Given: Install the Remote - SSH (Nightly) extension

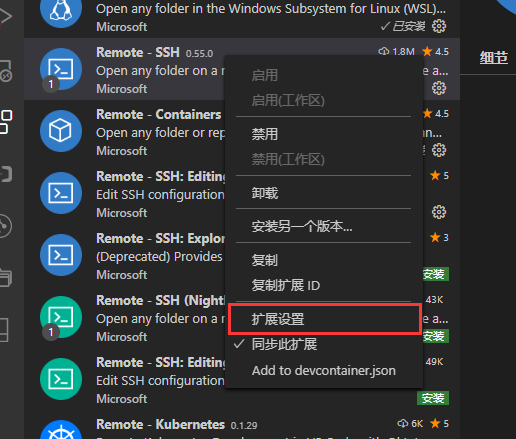Looking at the screenshot, I should (x=435, y=336).
